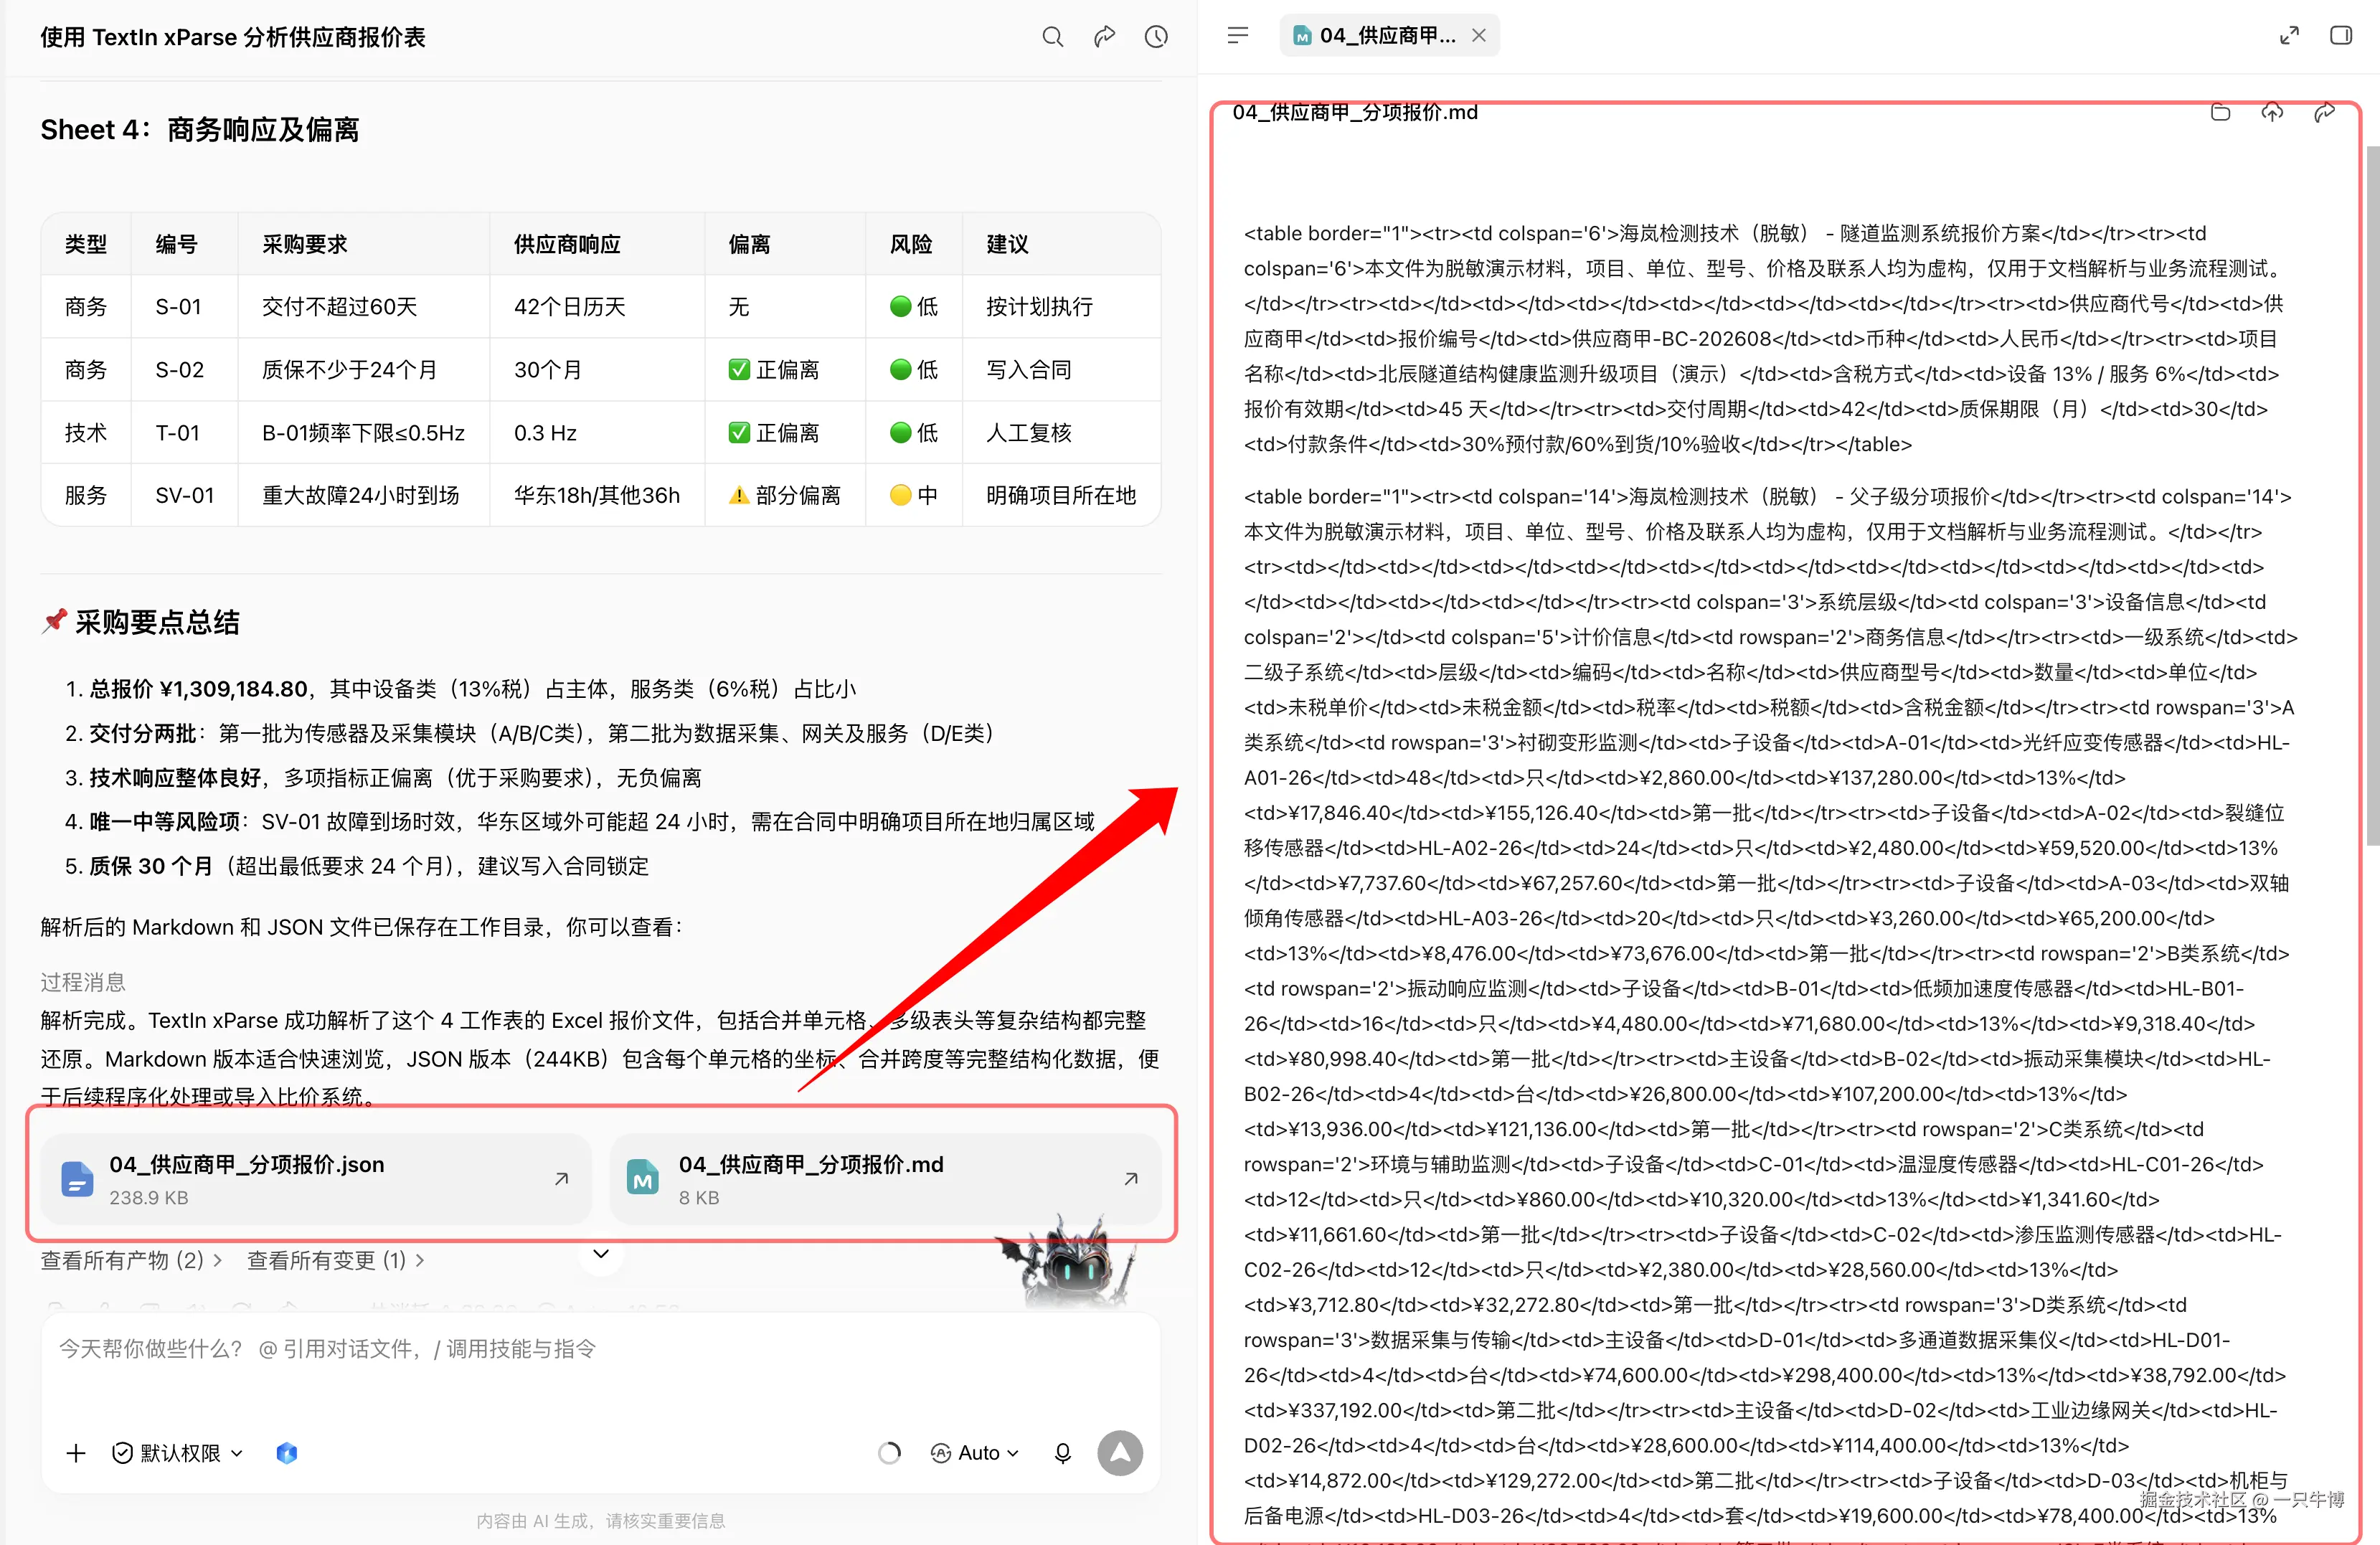Click the folder icon next to the file name
The height and width of the screenshot is (1545, 2380).
click(x=2221, y=112)
